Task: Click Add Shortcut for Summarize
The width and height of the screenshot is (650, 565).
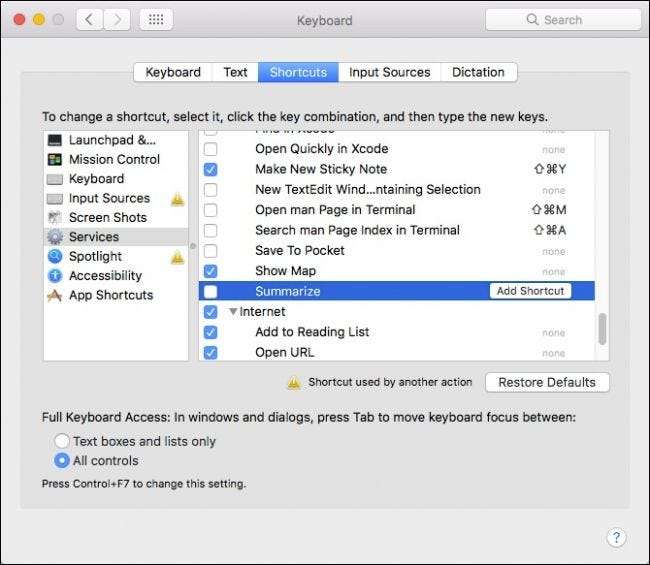Action: click(530, 291)
